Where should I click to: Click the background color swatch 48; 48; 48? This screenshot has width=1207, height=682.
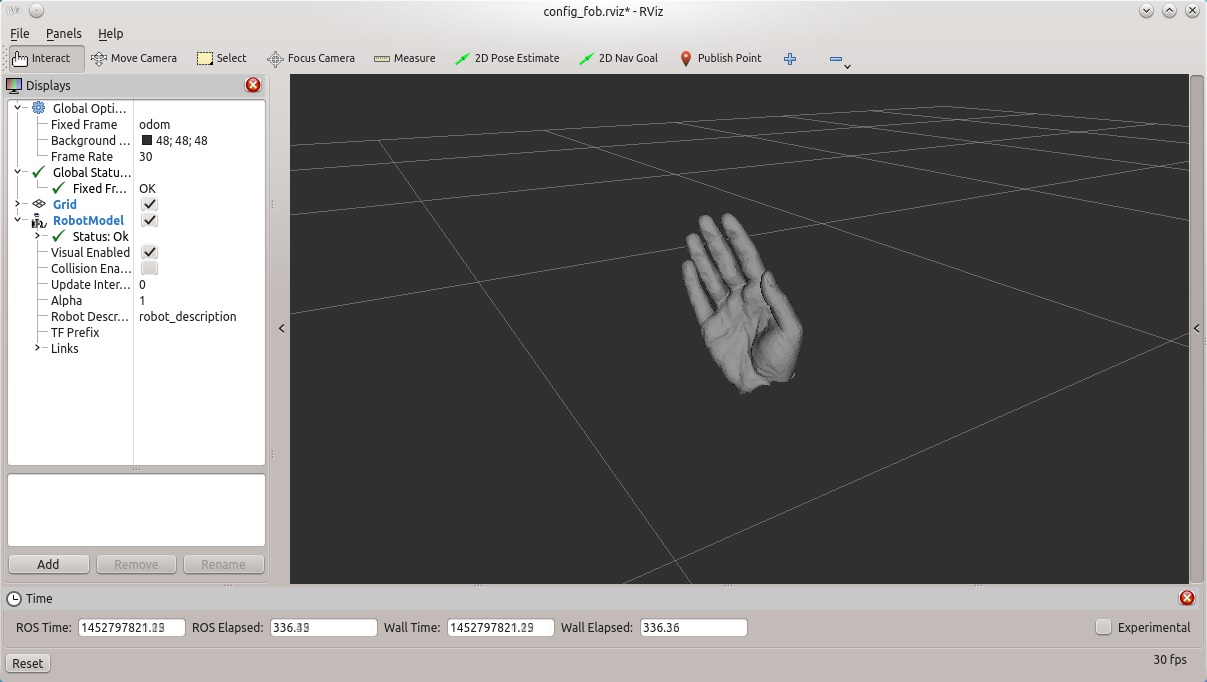coord(147,140)
